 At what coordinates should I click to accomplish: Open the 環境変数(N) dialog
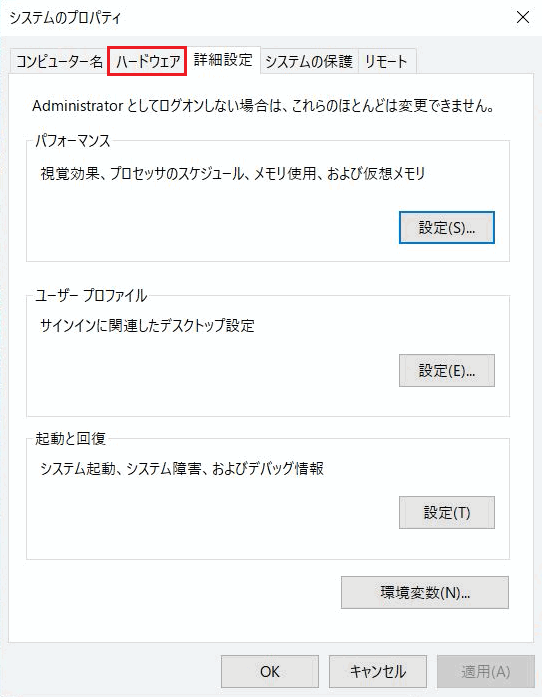tap(425, 593)
